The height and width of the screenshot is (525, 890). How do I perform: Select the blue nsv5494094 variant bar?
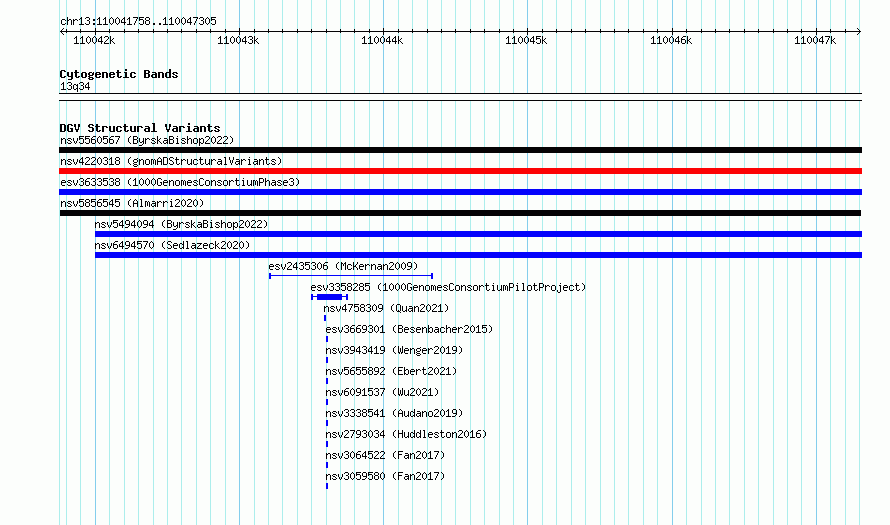[478, 234]
